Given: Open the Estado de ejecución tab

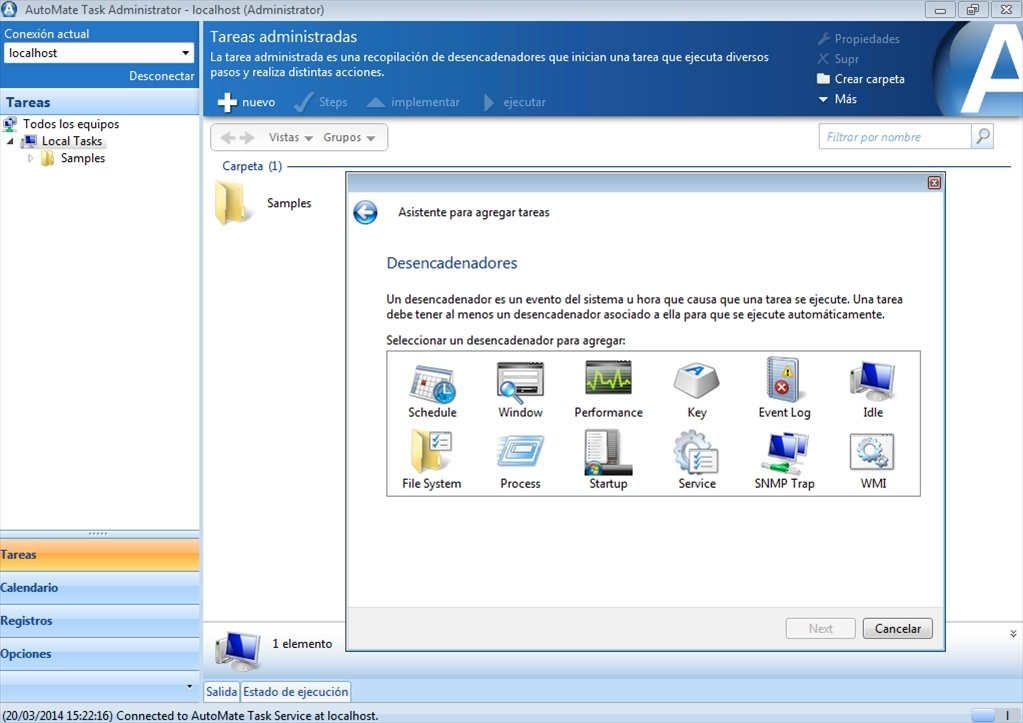Looking at the screenshot, I should [296, 692].
